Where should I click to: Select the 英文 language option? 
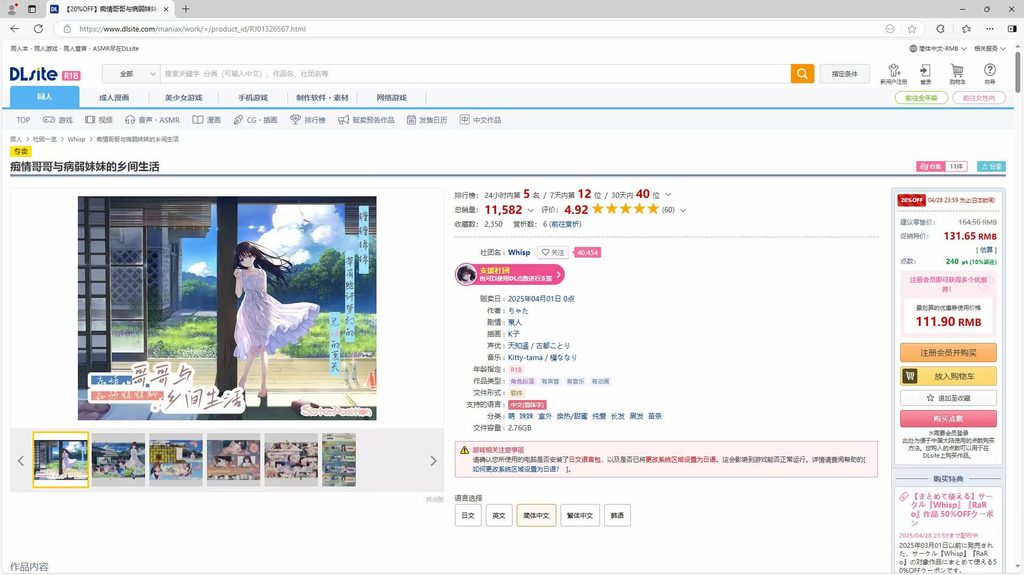tap(499, 516)
